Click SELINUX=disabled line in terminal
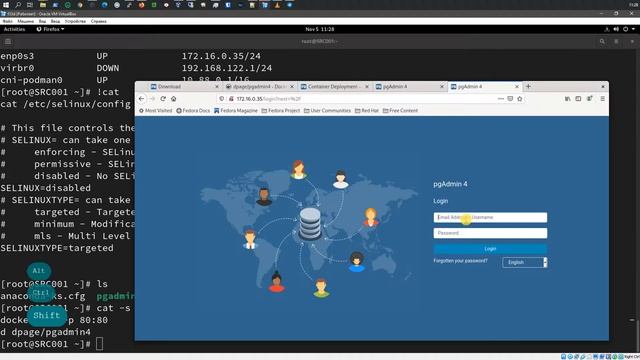Screen dimensions: 640x360 click(x=45, y=188)
